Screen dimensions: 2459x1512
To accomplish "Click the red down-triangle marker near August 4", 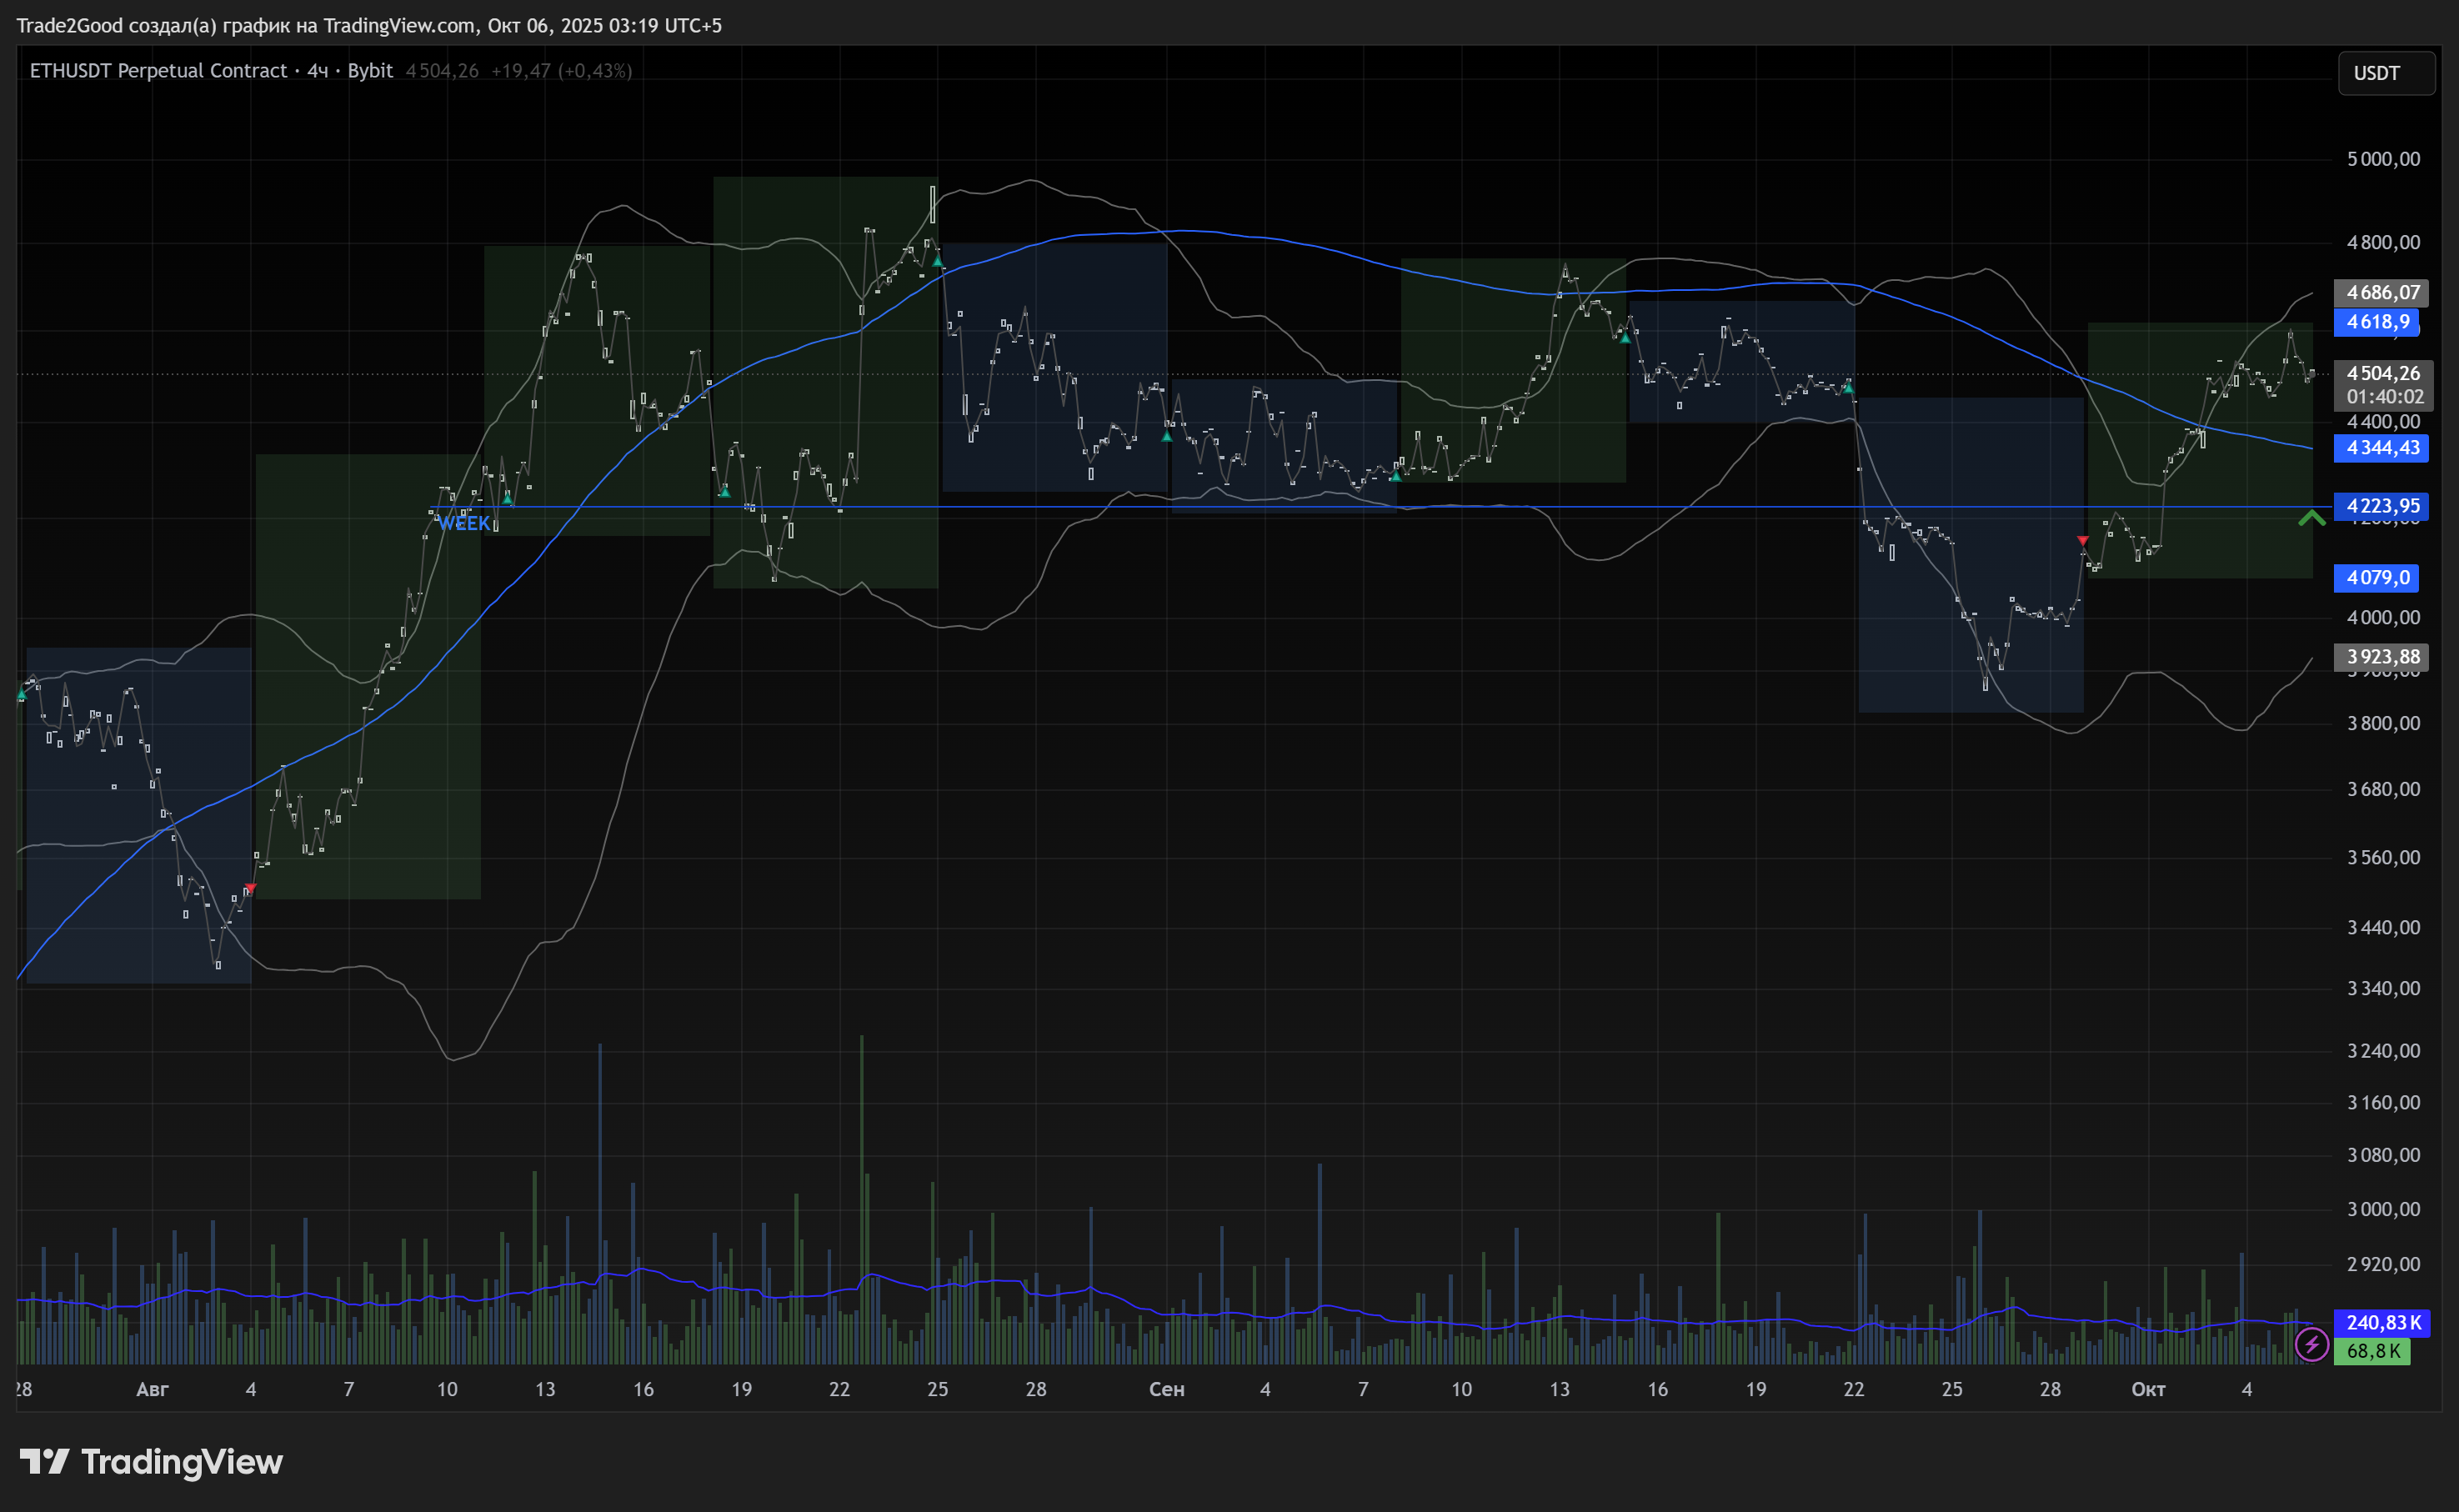I will [x=251, y=888].
